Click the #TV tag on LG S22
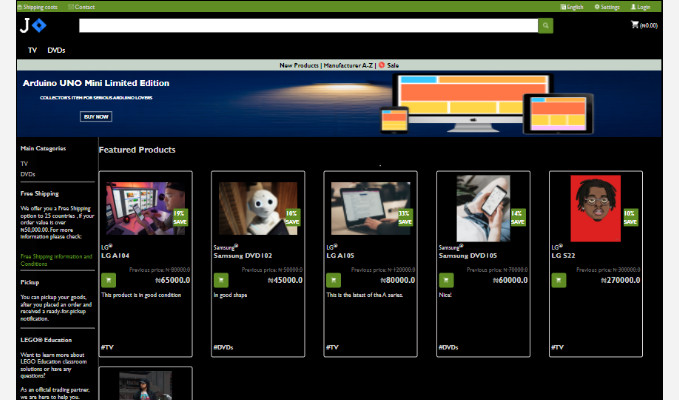 coord(557,347)
